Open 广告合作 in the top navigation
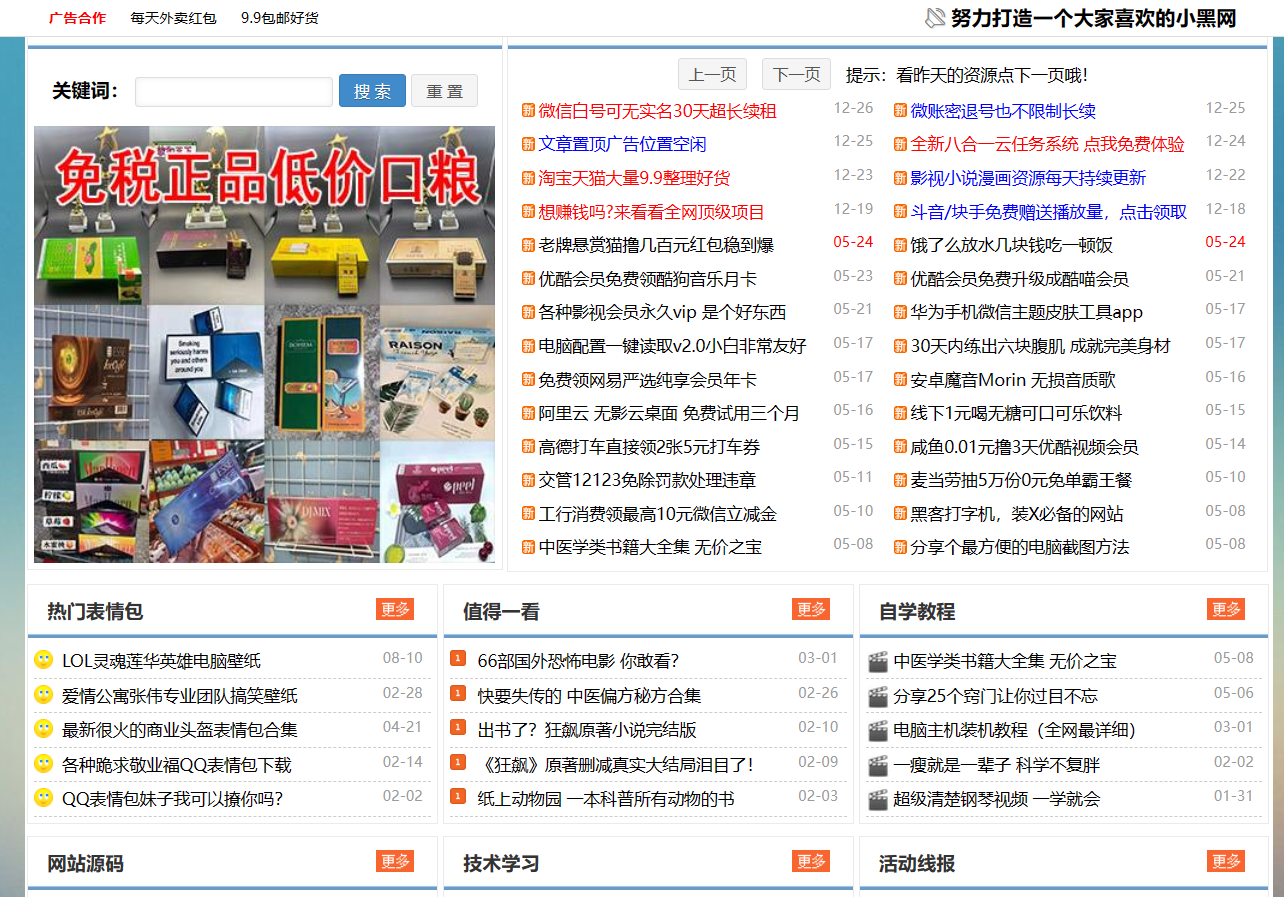 click(77, 18)
